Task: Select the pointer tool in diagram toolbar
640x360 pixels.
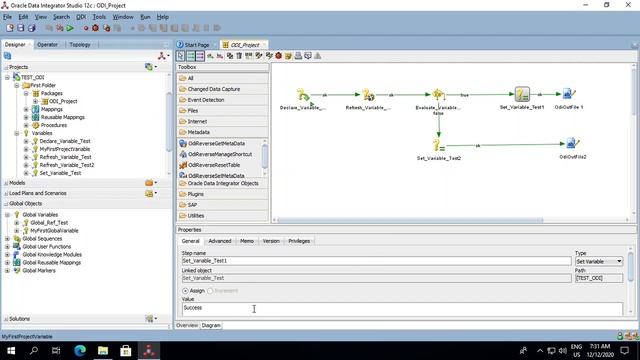Action: (181, 56)
